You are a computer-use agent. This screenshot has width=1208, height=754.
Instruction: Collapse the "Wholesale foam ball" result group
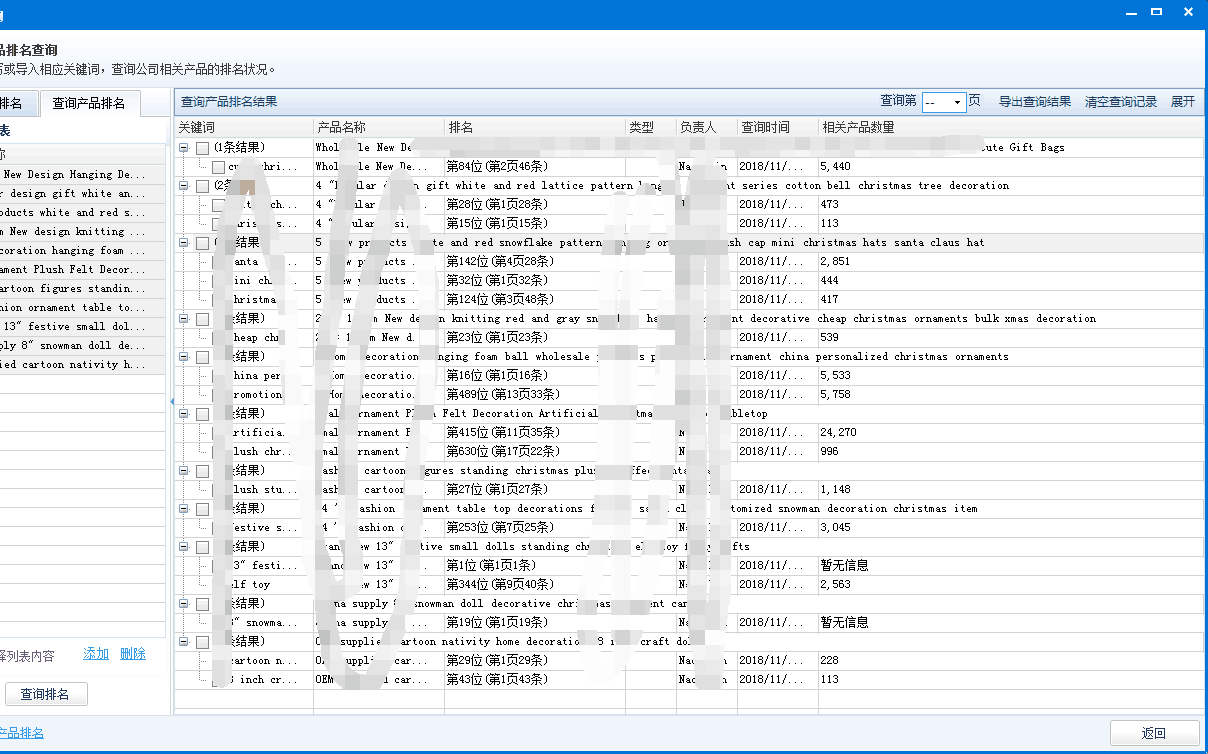click(184, 357)
